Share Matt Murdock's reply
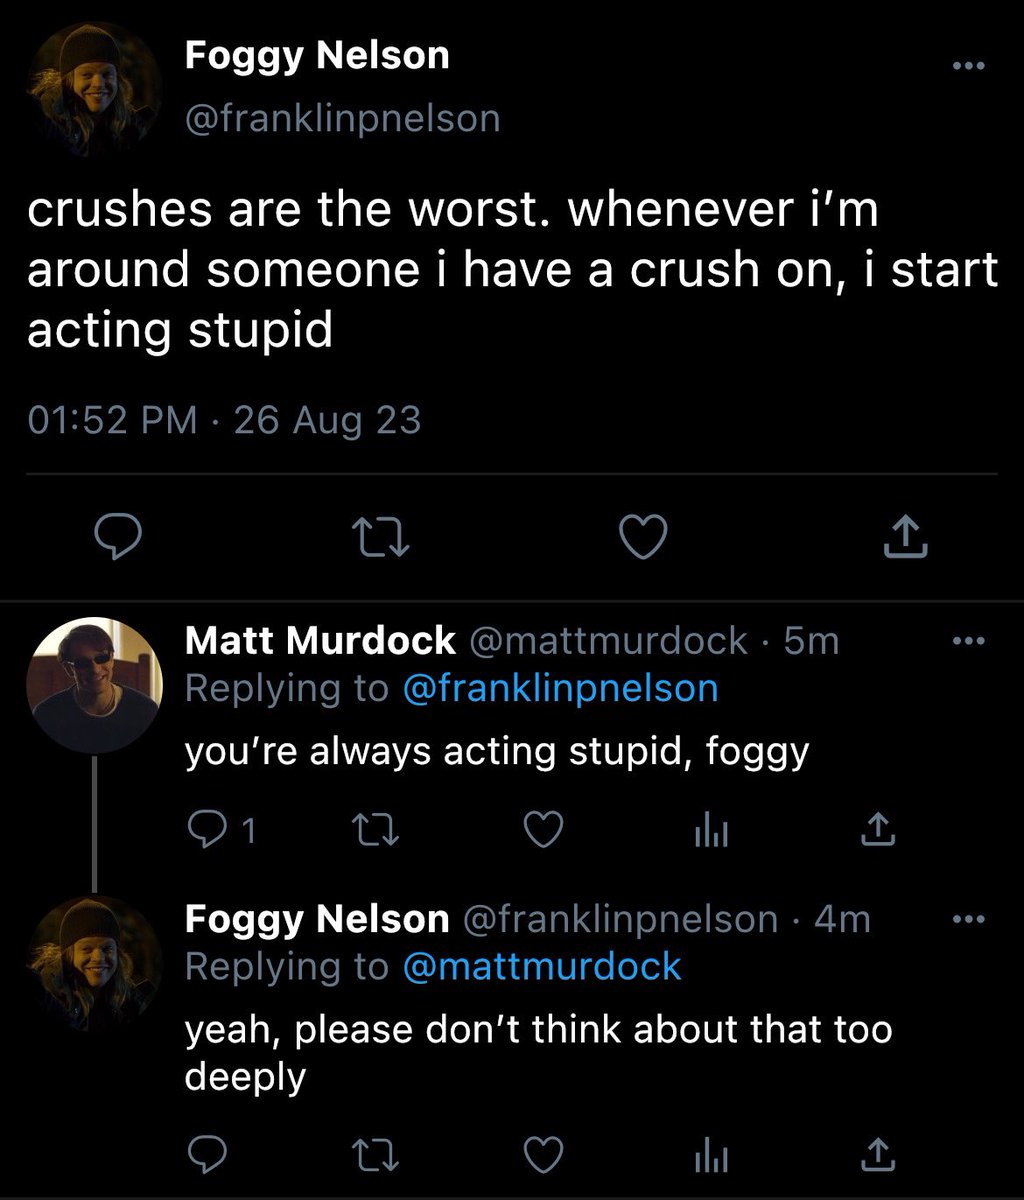This screenshot has height=1200, width=1024. pos(876,828)
